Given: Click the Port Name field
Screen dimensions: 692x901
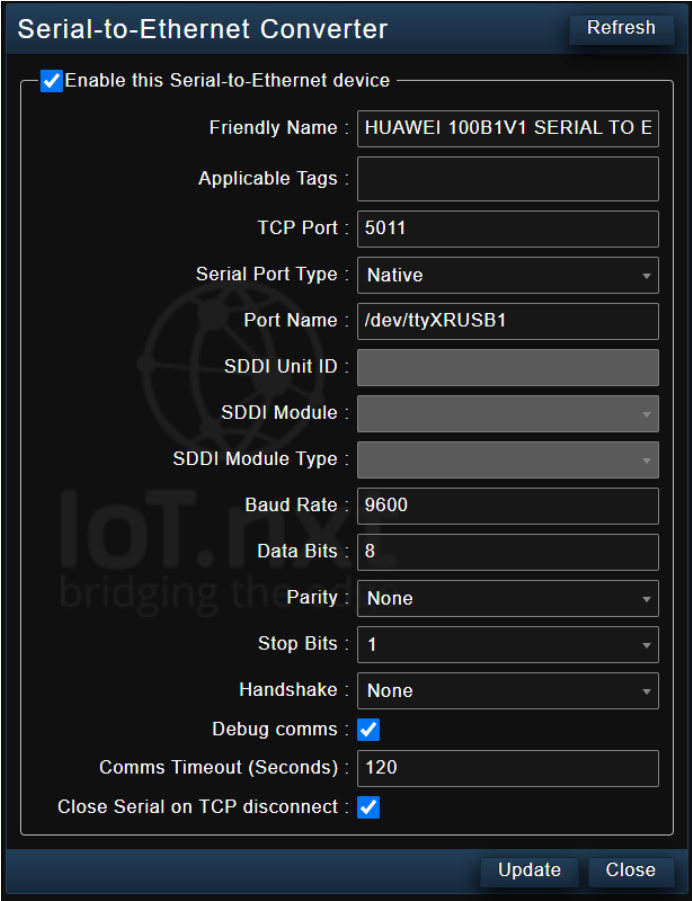Looking at the screenshot, I should [508, 321].
